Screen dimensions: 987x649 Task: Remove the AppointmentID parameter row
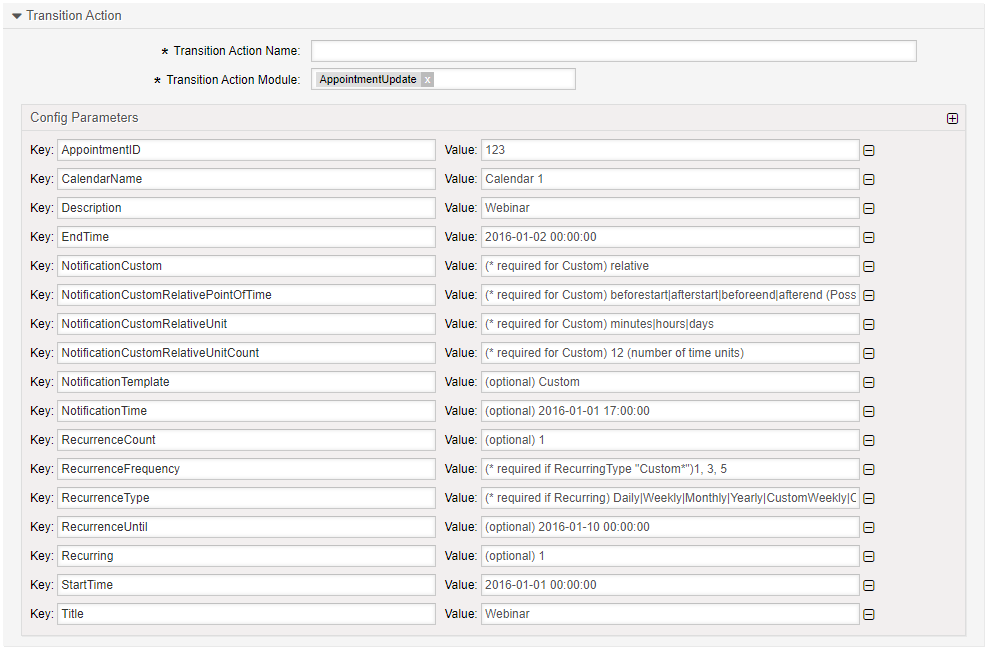(x=869, y=150)
